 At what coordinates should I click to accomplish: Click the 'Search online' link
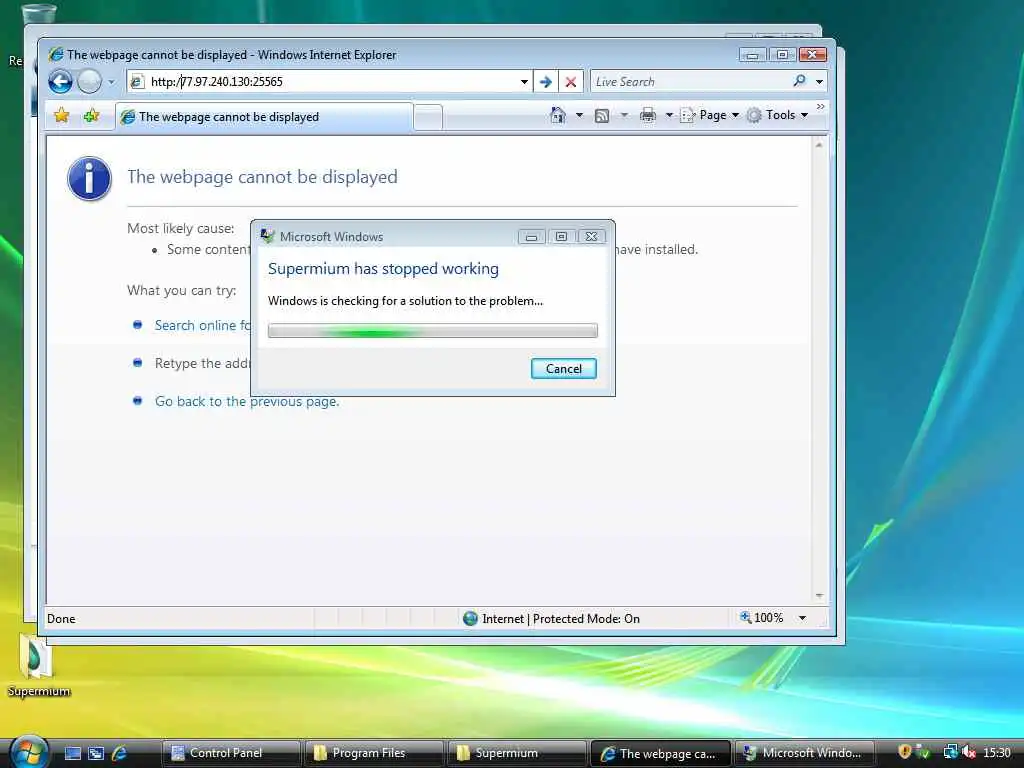point(202,325)
